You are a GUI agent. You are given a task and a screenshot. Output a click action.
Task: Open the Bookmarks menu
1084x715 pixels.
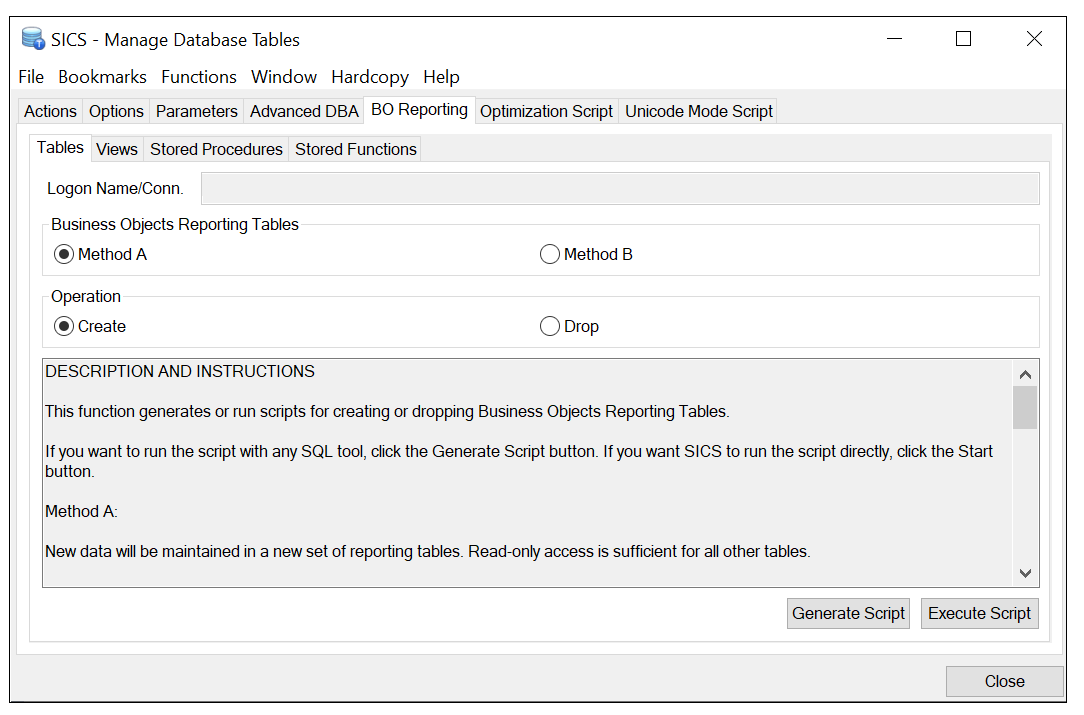pyautogui.click(x=102, y=77)
